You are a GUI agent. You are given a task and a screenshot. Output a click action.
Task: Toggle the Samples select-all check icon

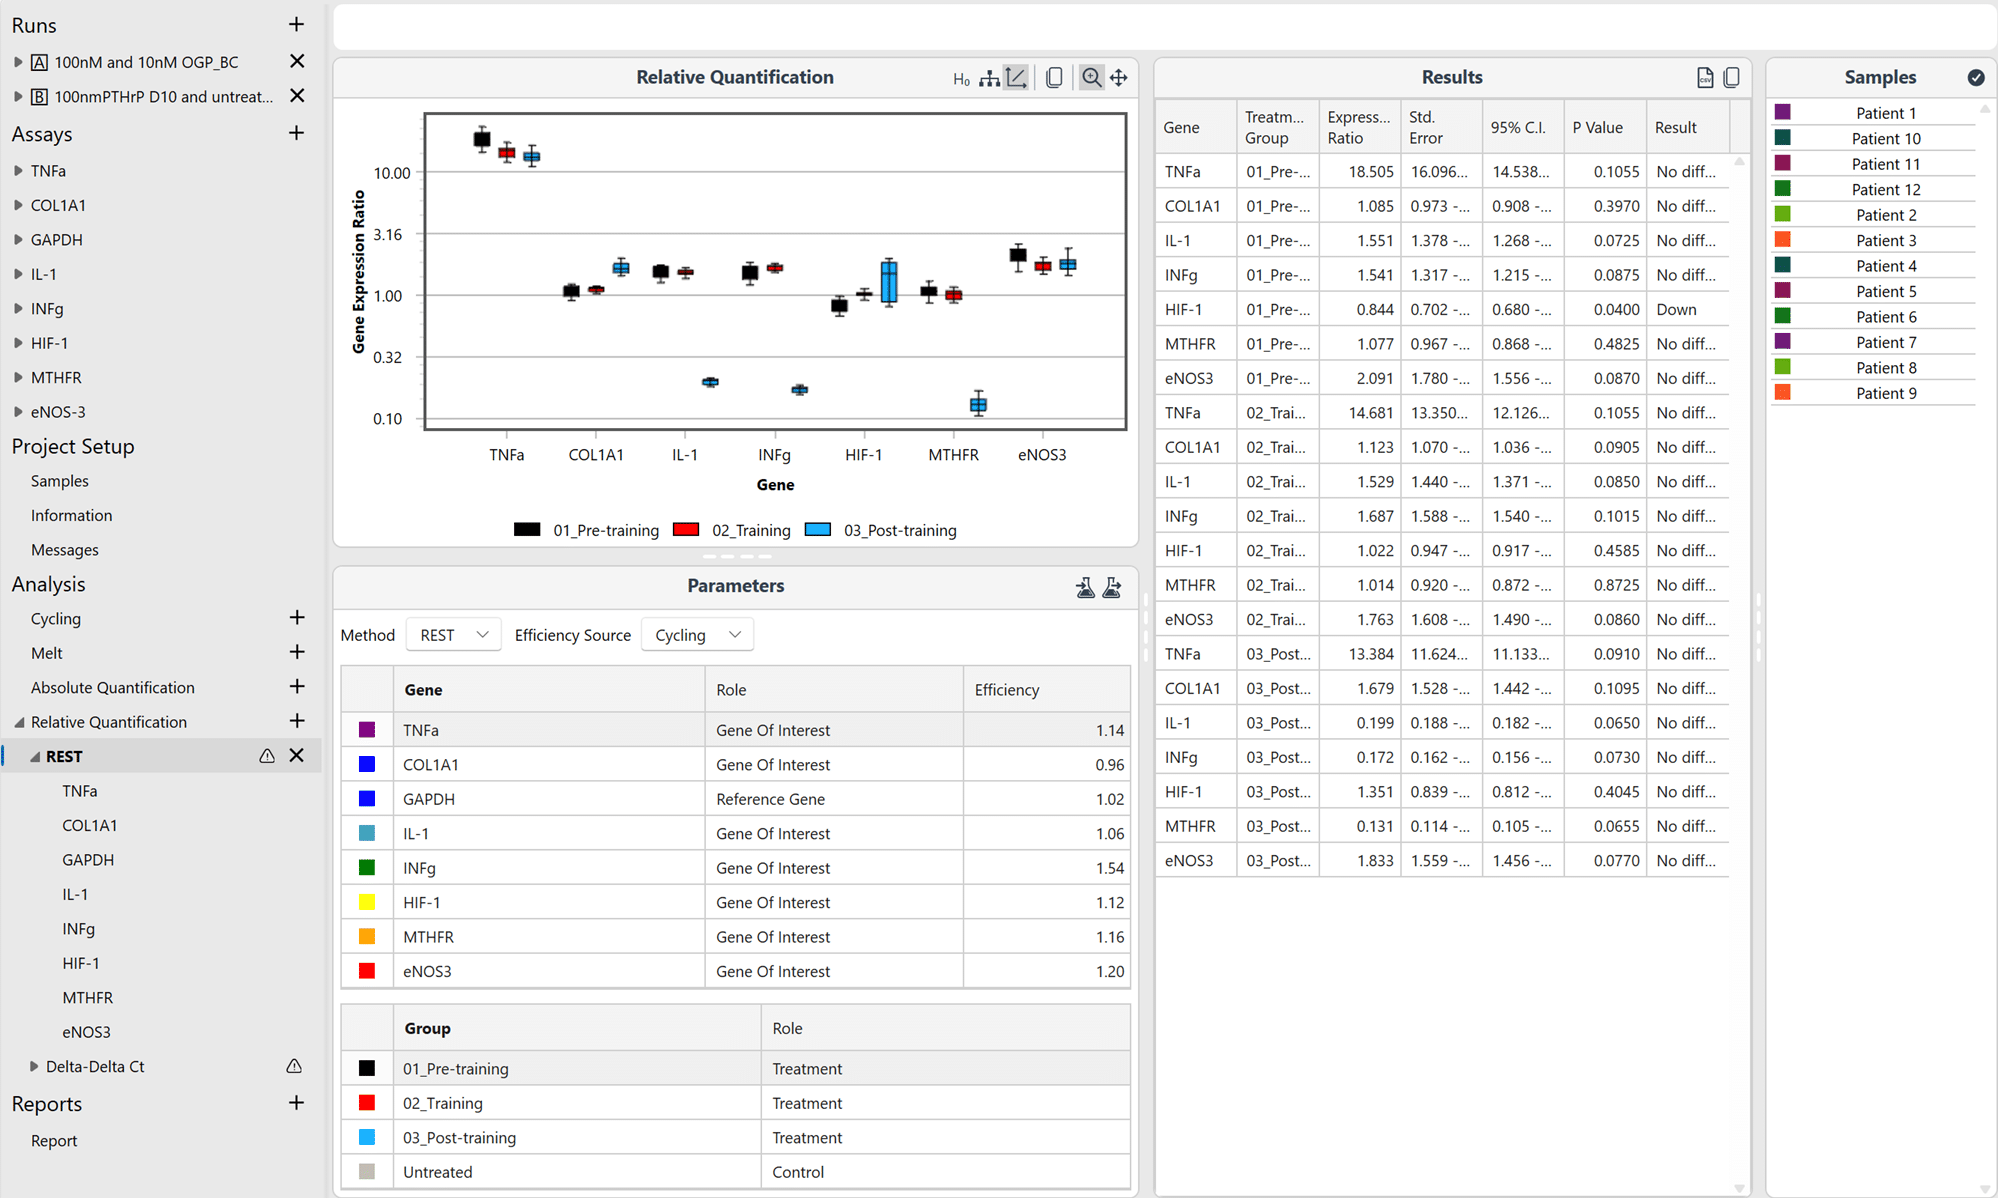[1975, 78]
